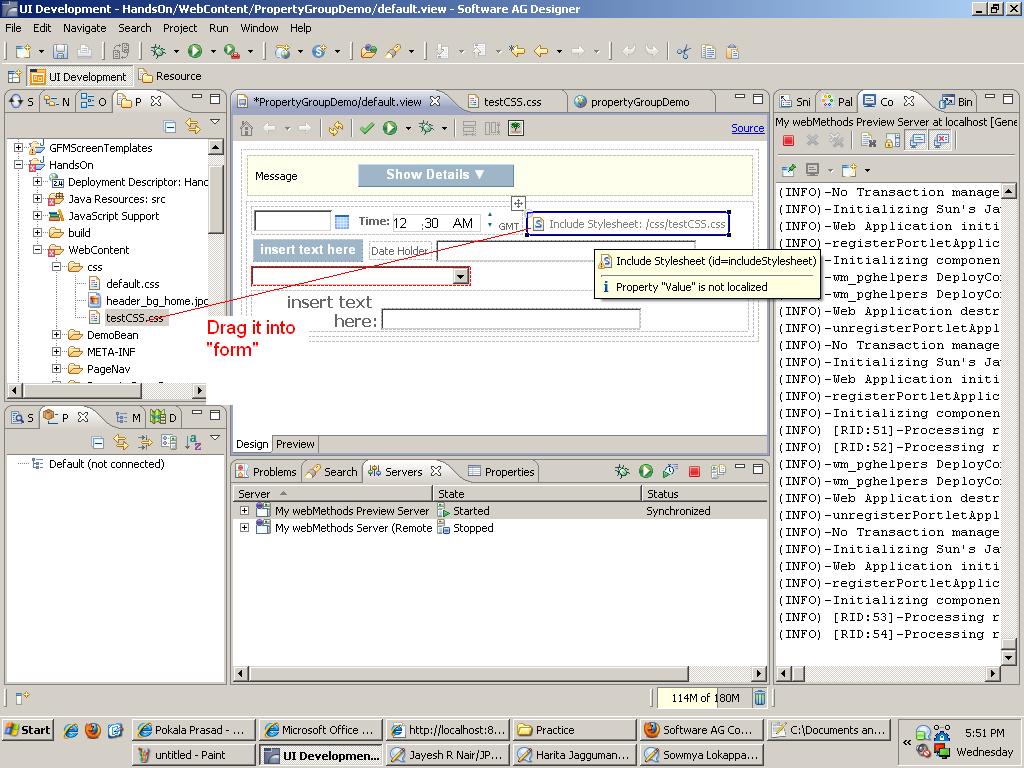Click the green checkmark validate icon in editor
Viewport: 1024px width, 768px height.
click(x=367, y=128)
